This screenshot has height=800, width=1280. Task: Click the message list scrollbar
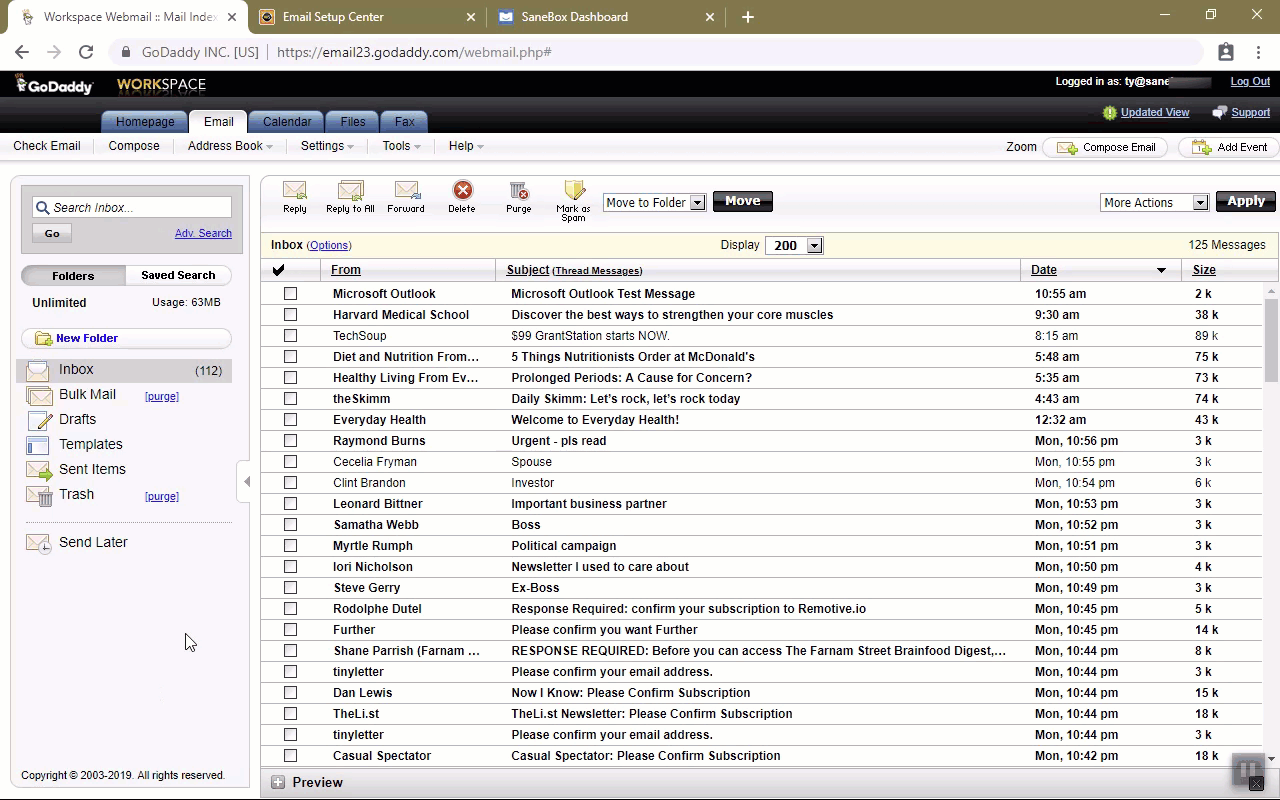[1271, 340]
